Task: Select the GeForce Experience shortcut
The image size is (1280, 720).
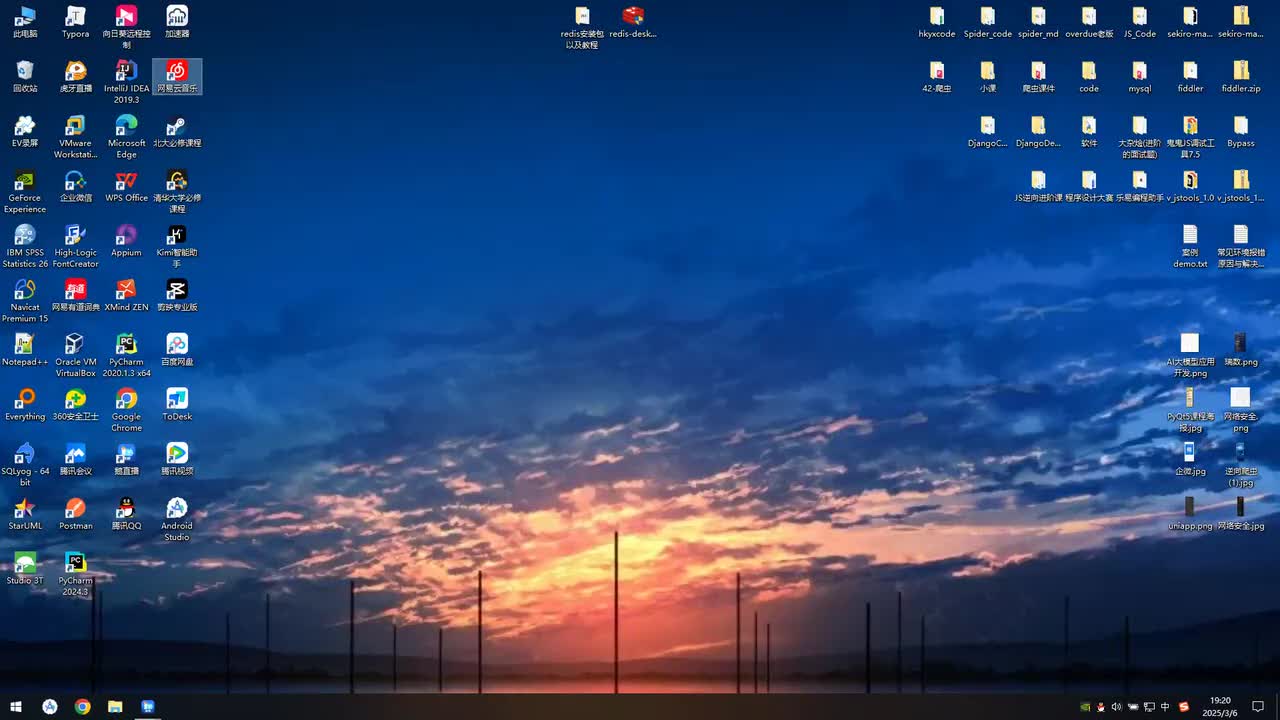Action: tap(25, 192)
